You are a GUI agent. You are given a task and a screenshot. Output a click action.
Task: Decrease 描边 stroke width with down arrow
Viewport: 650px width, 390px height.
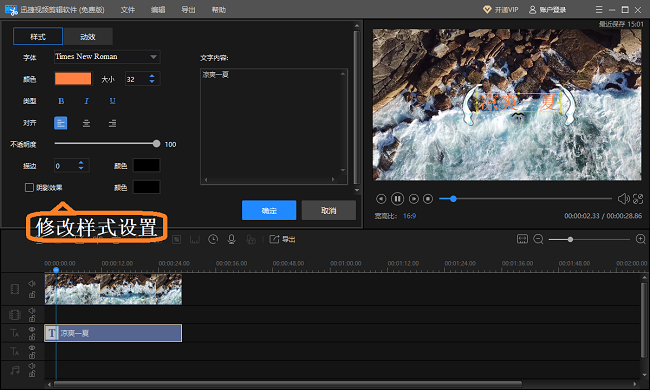pos(81,168)
